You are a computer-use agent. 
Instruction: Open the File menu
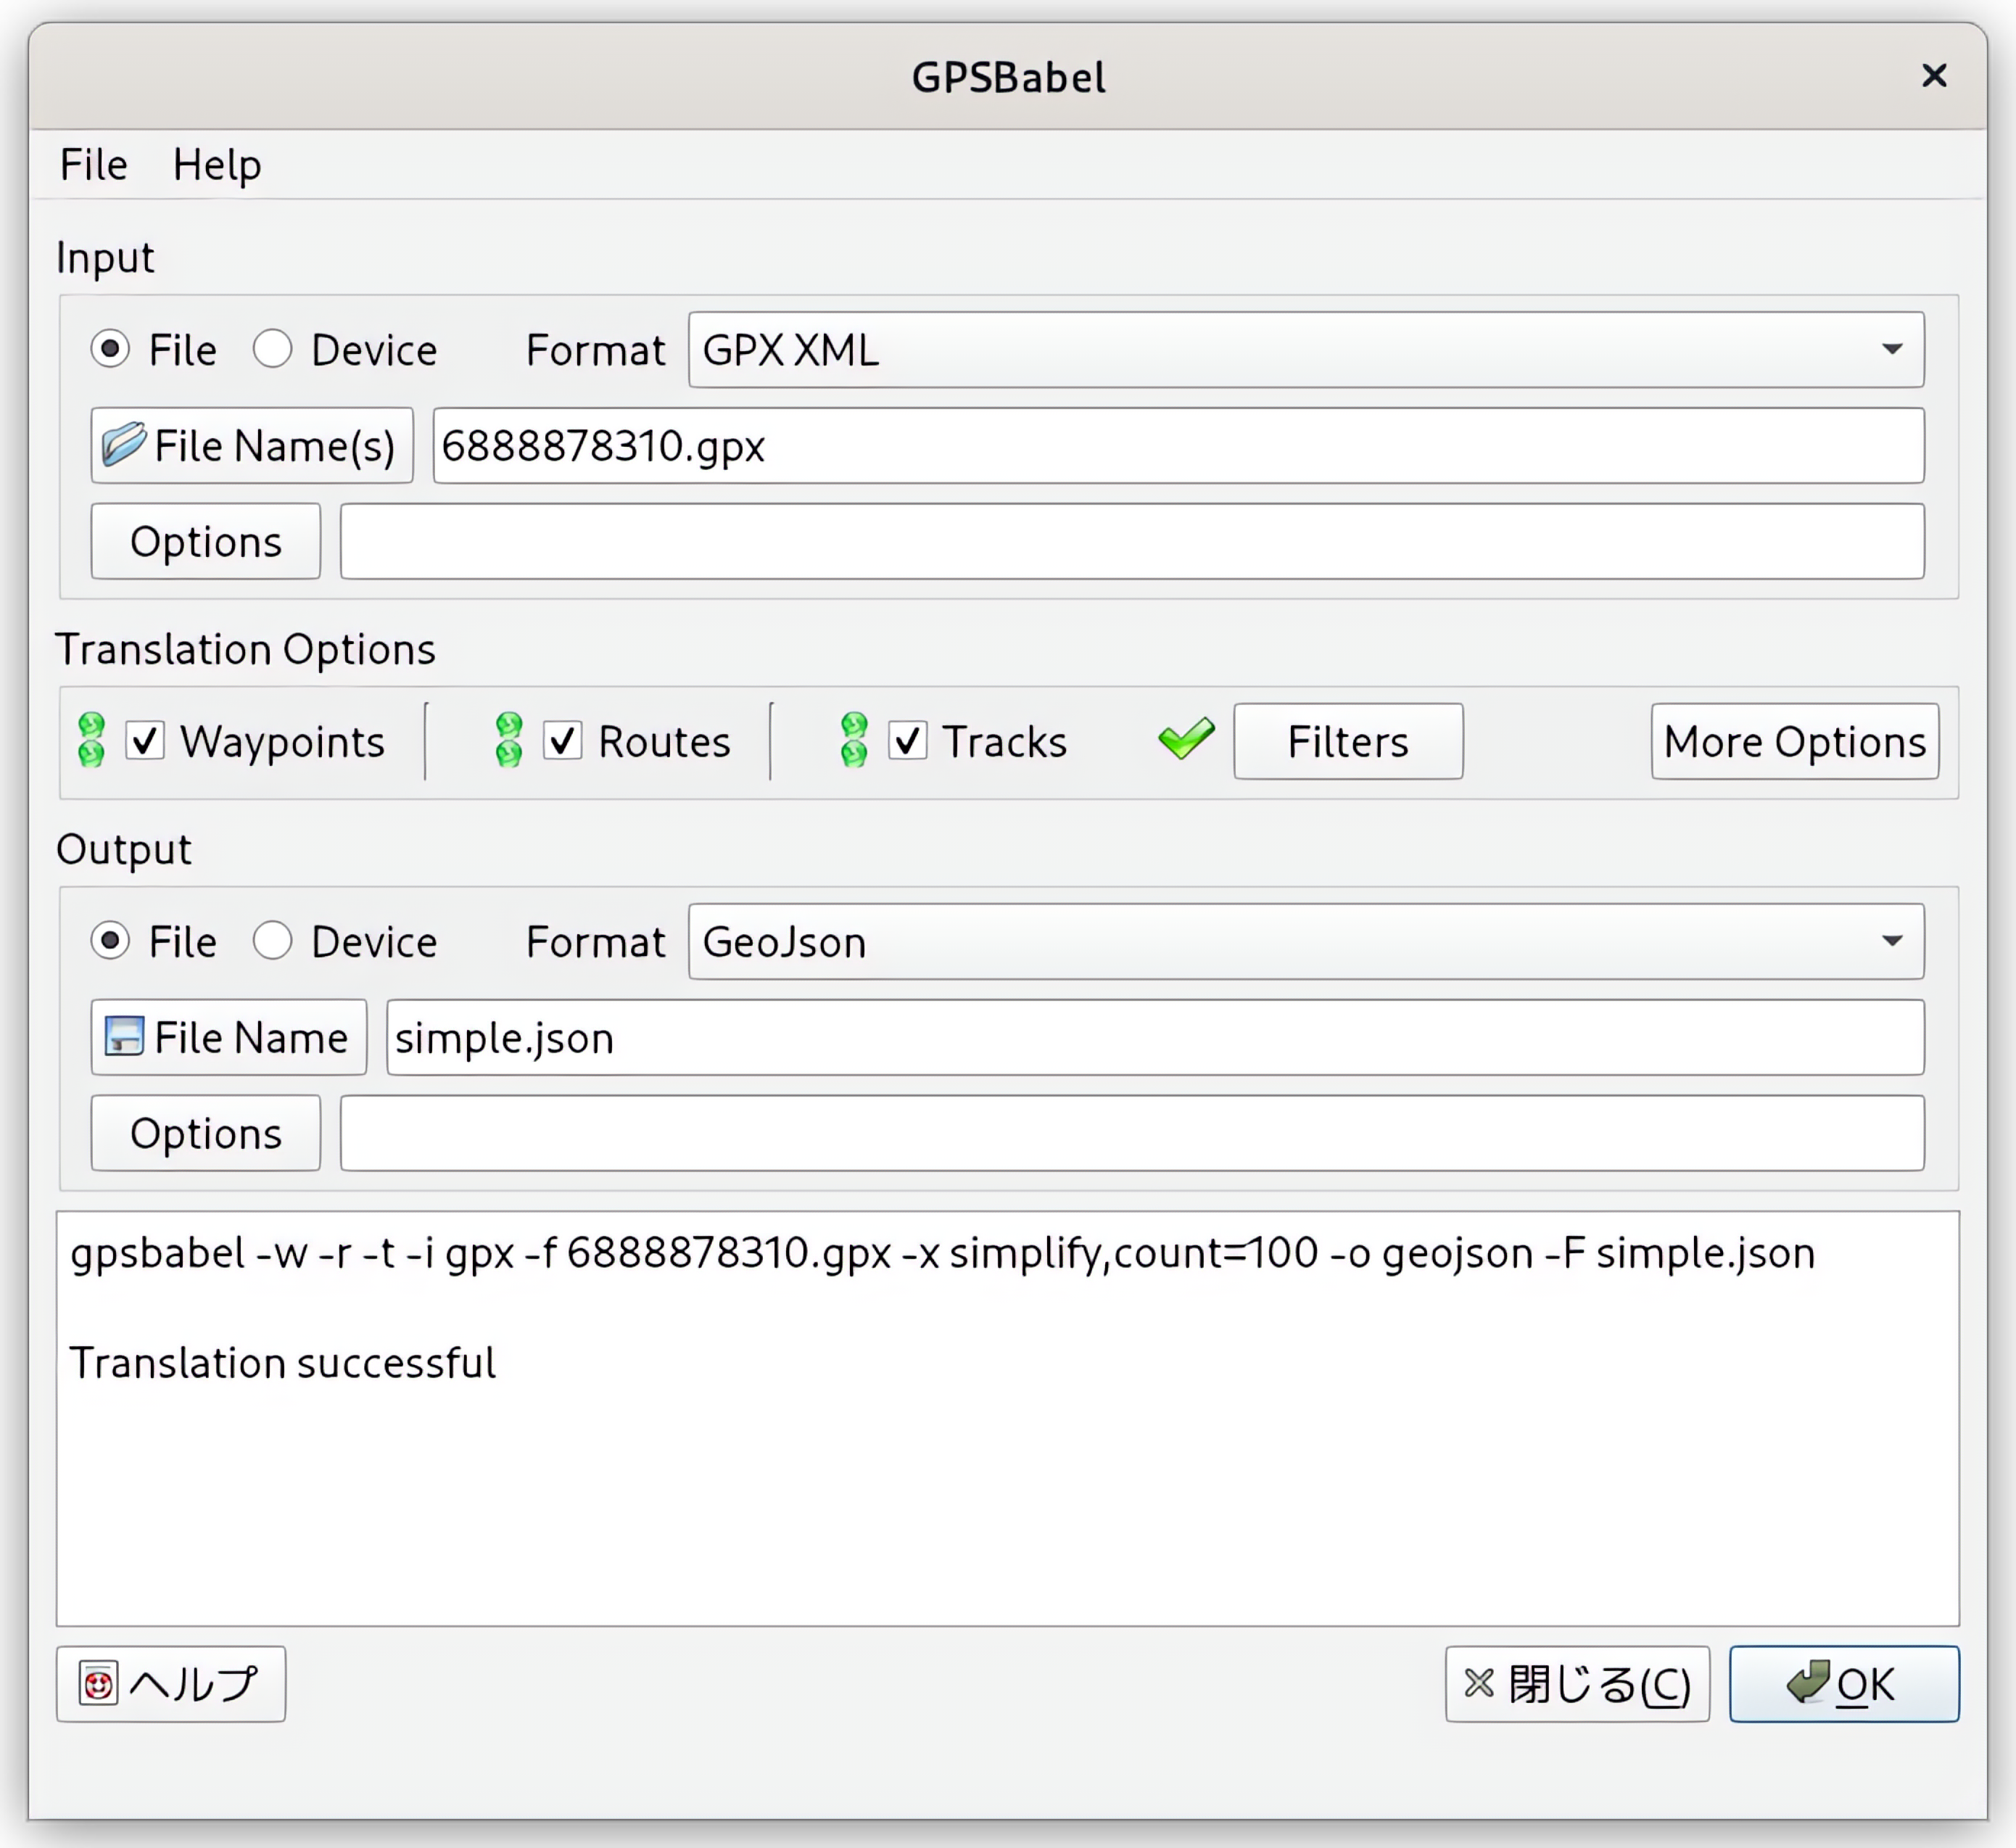click(94, 165)
